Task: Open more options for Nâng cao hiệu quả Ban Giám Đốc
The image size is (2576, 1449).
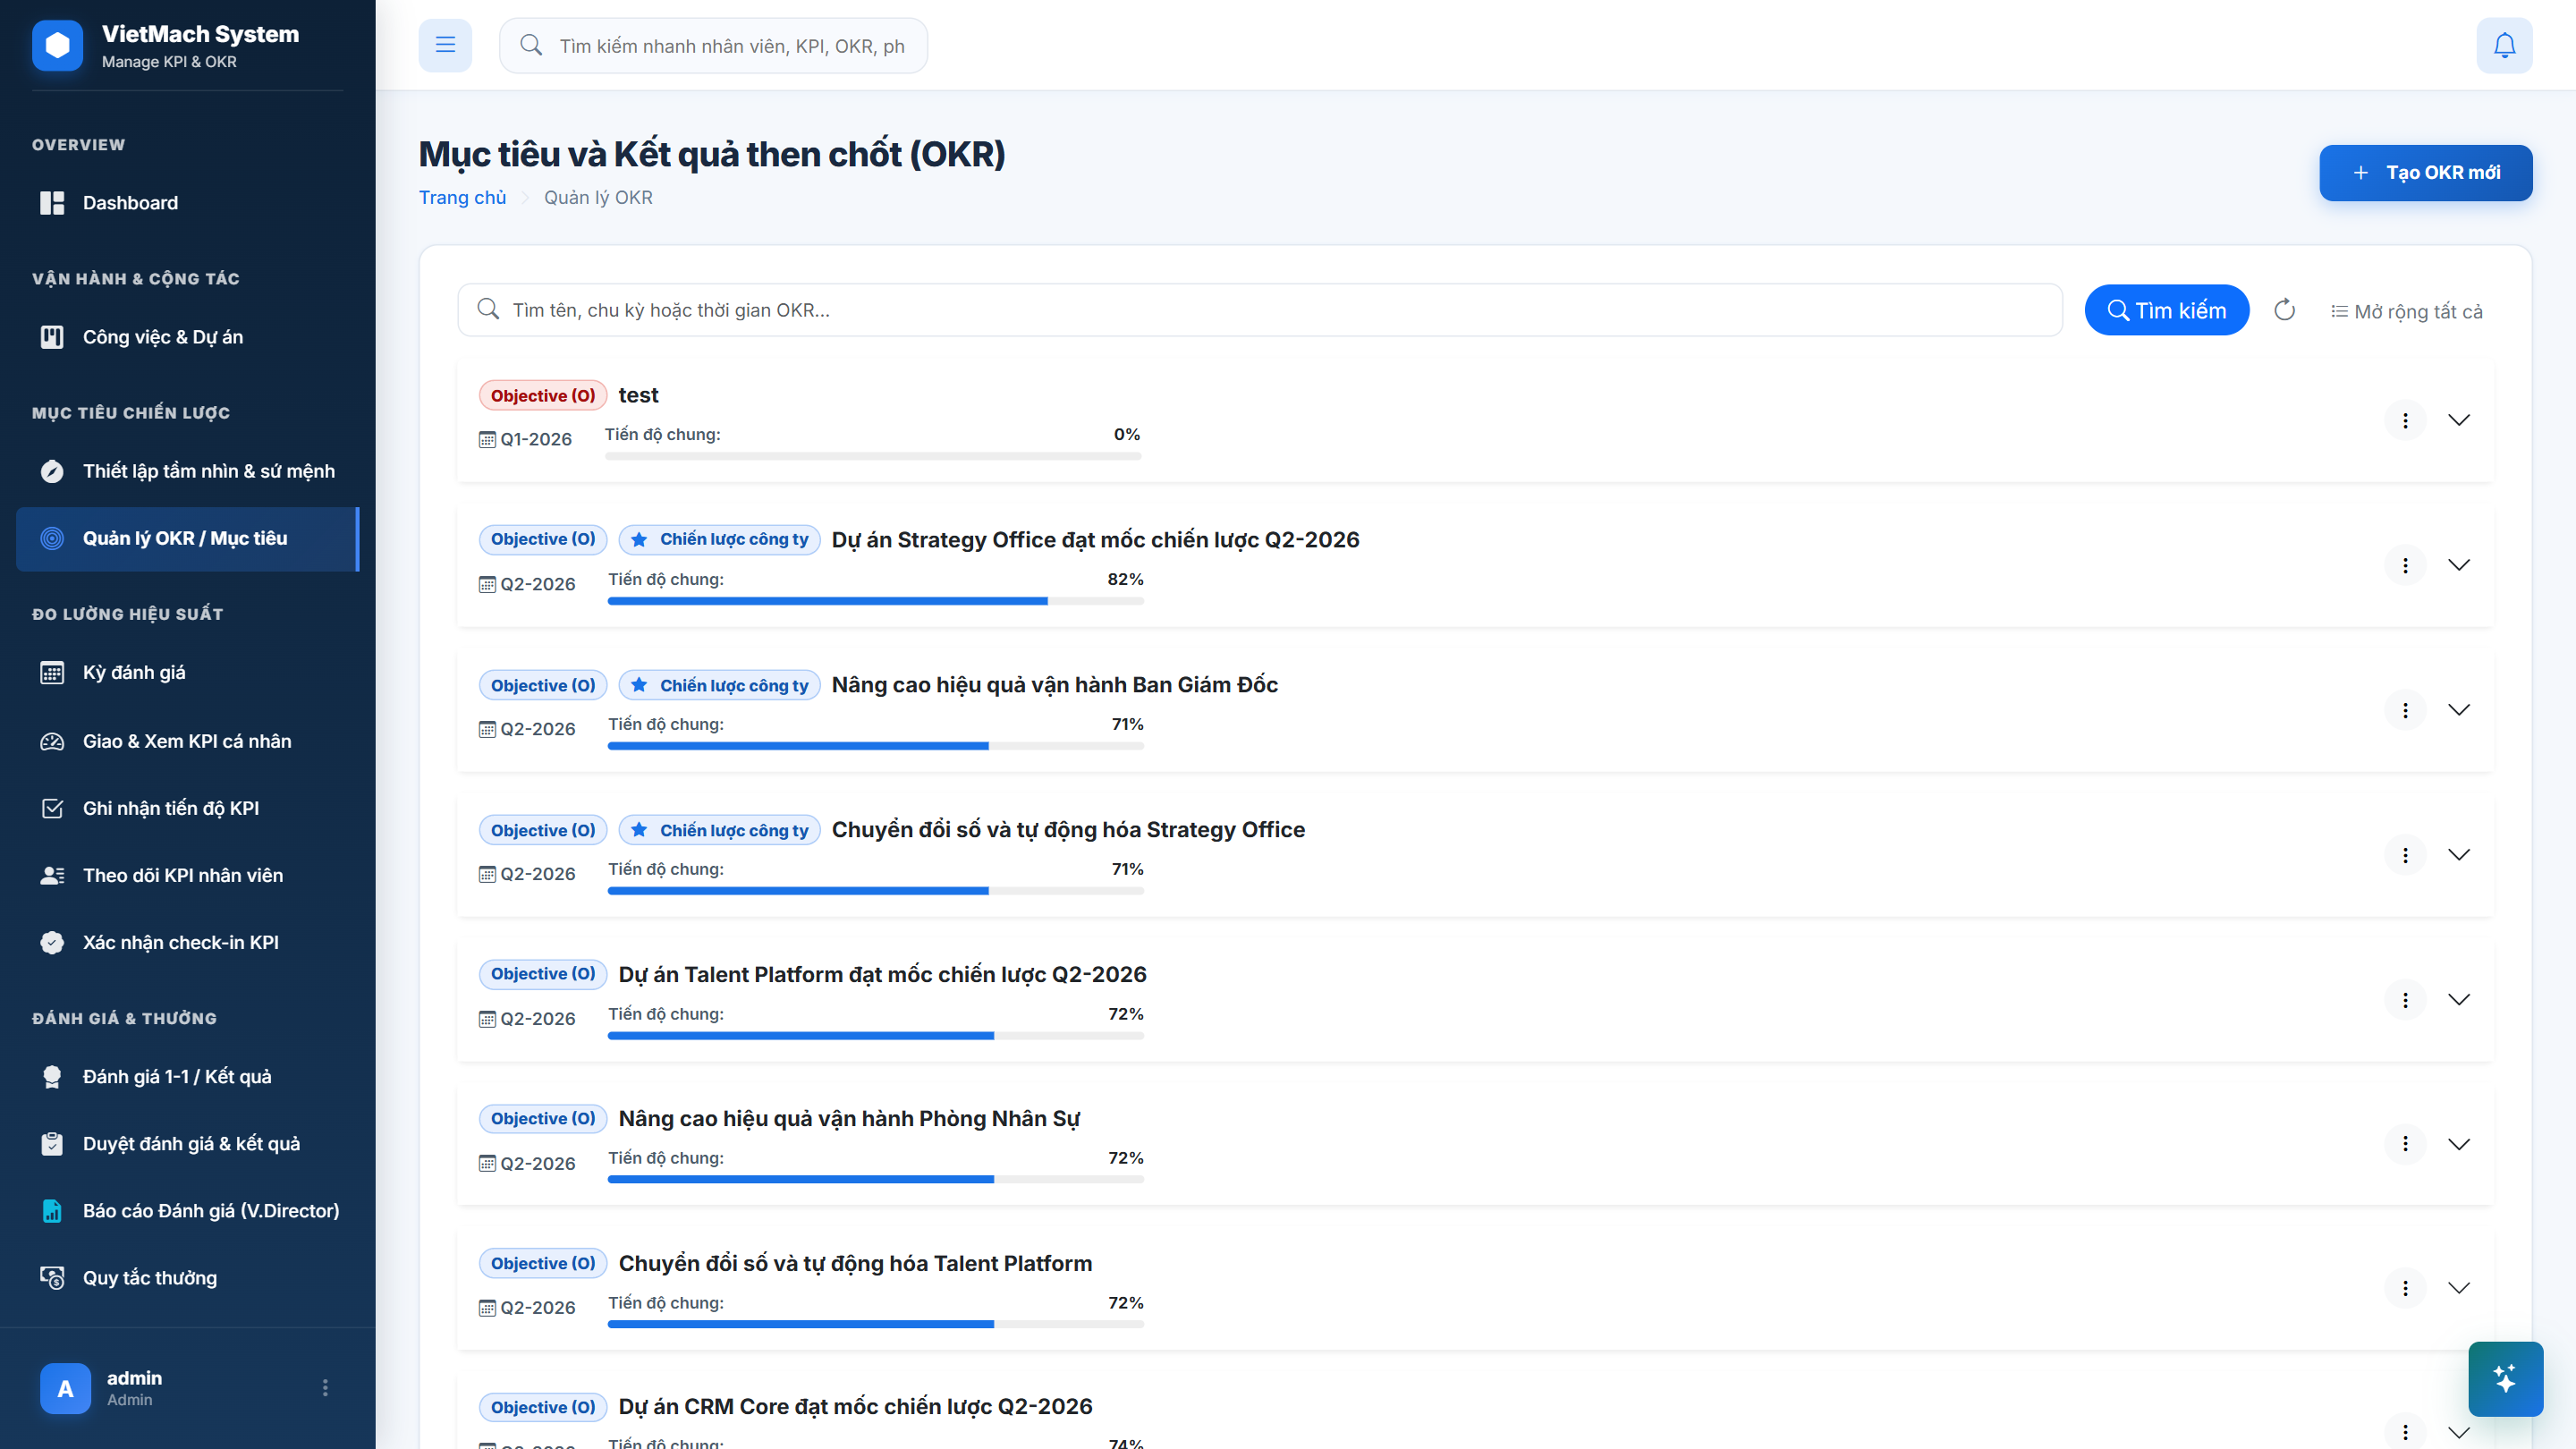Action: coord(2405,710)
